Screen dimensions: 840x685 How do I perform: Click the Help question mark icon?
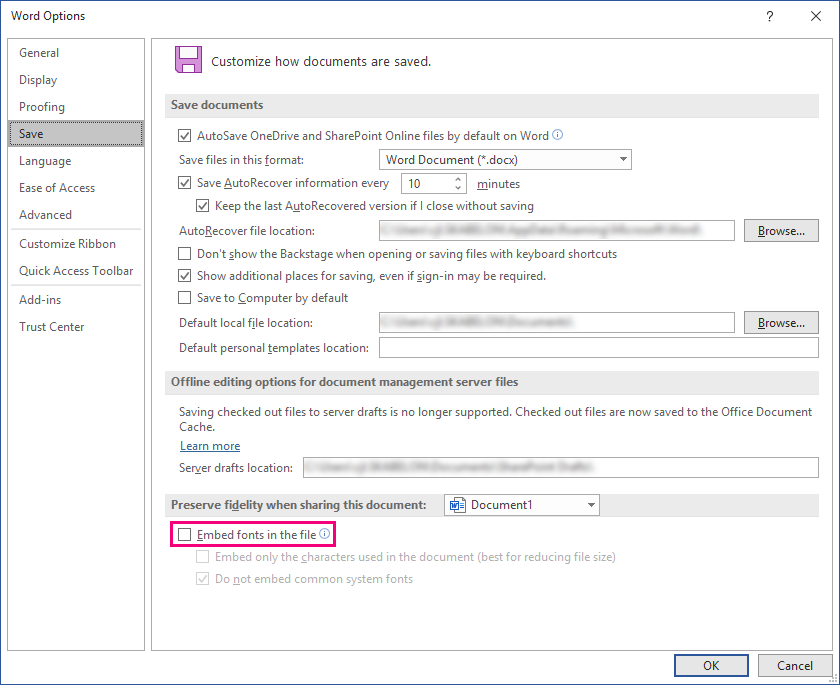769,16
